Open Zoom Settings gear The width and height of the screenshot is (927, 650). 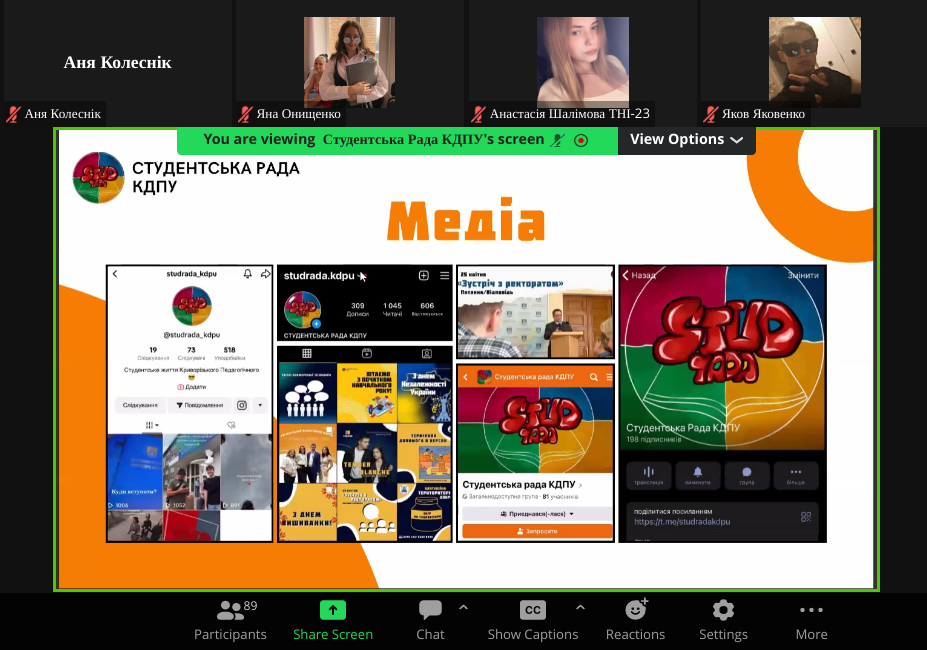click(723, 620)
